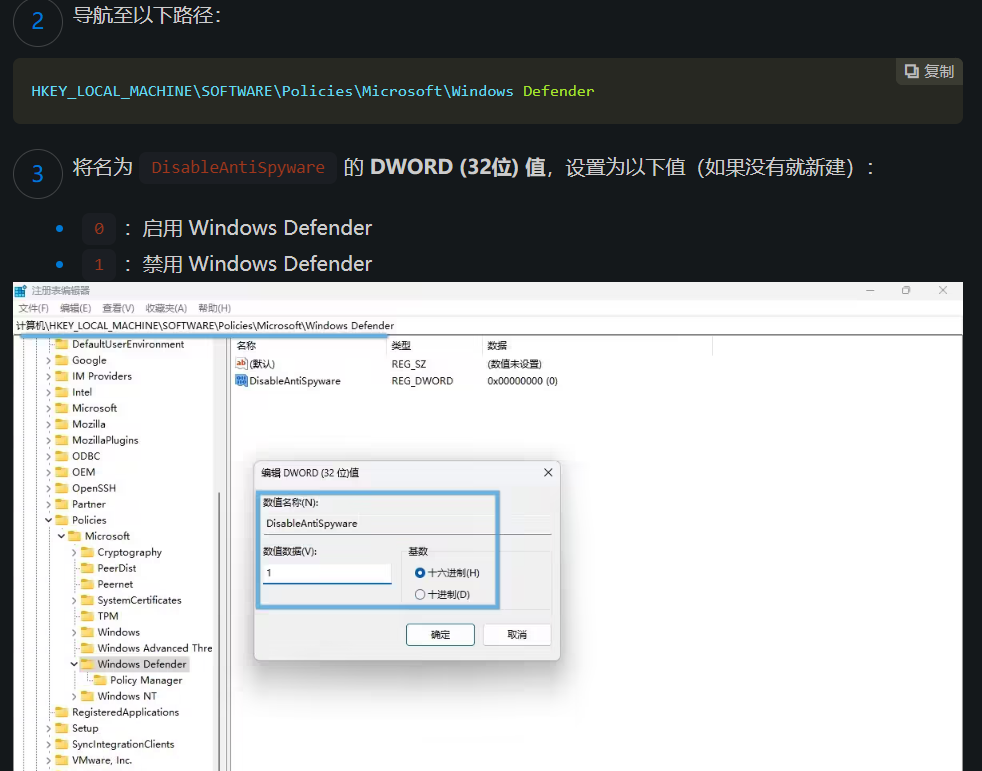The height and width of the screenshot is (771, 982).
Task: Click the DisableAntiSpyware DWORD value icon
Action: point(241,381)
